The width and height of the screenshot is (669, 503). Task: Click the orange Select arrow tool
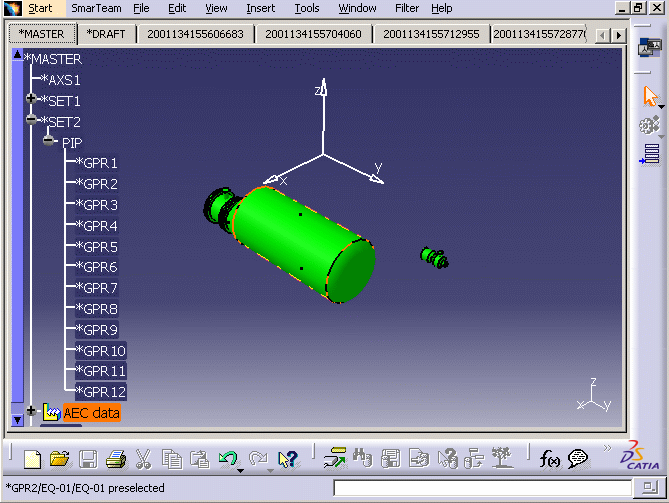tap(649, 96)
